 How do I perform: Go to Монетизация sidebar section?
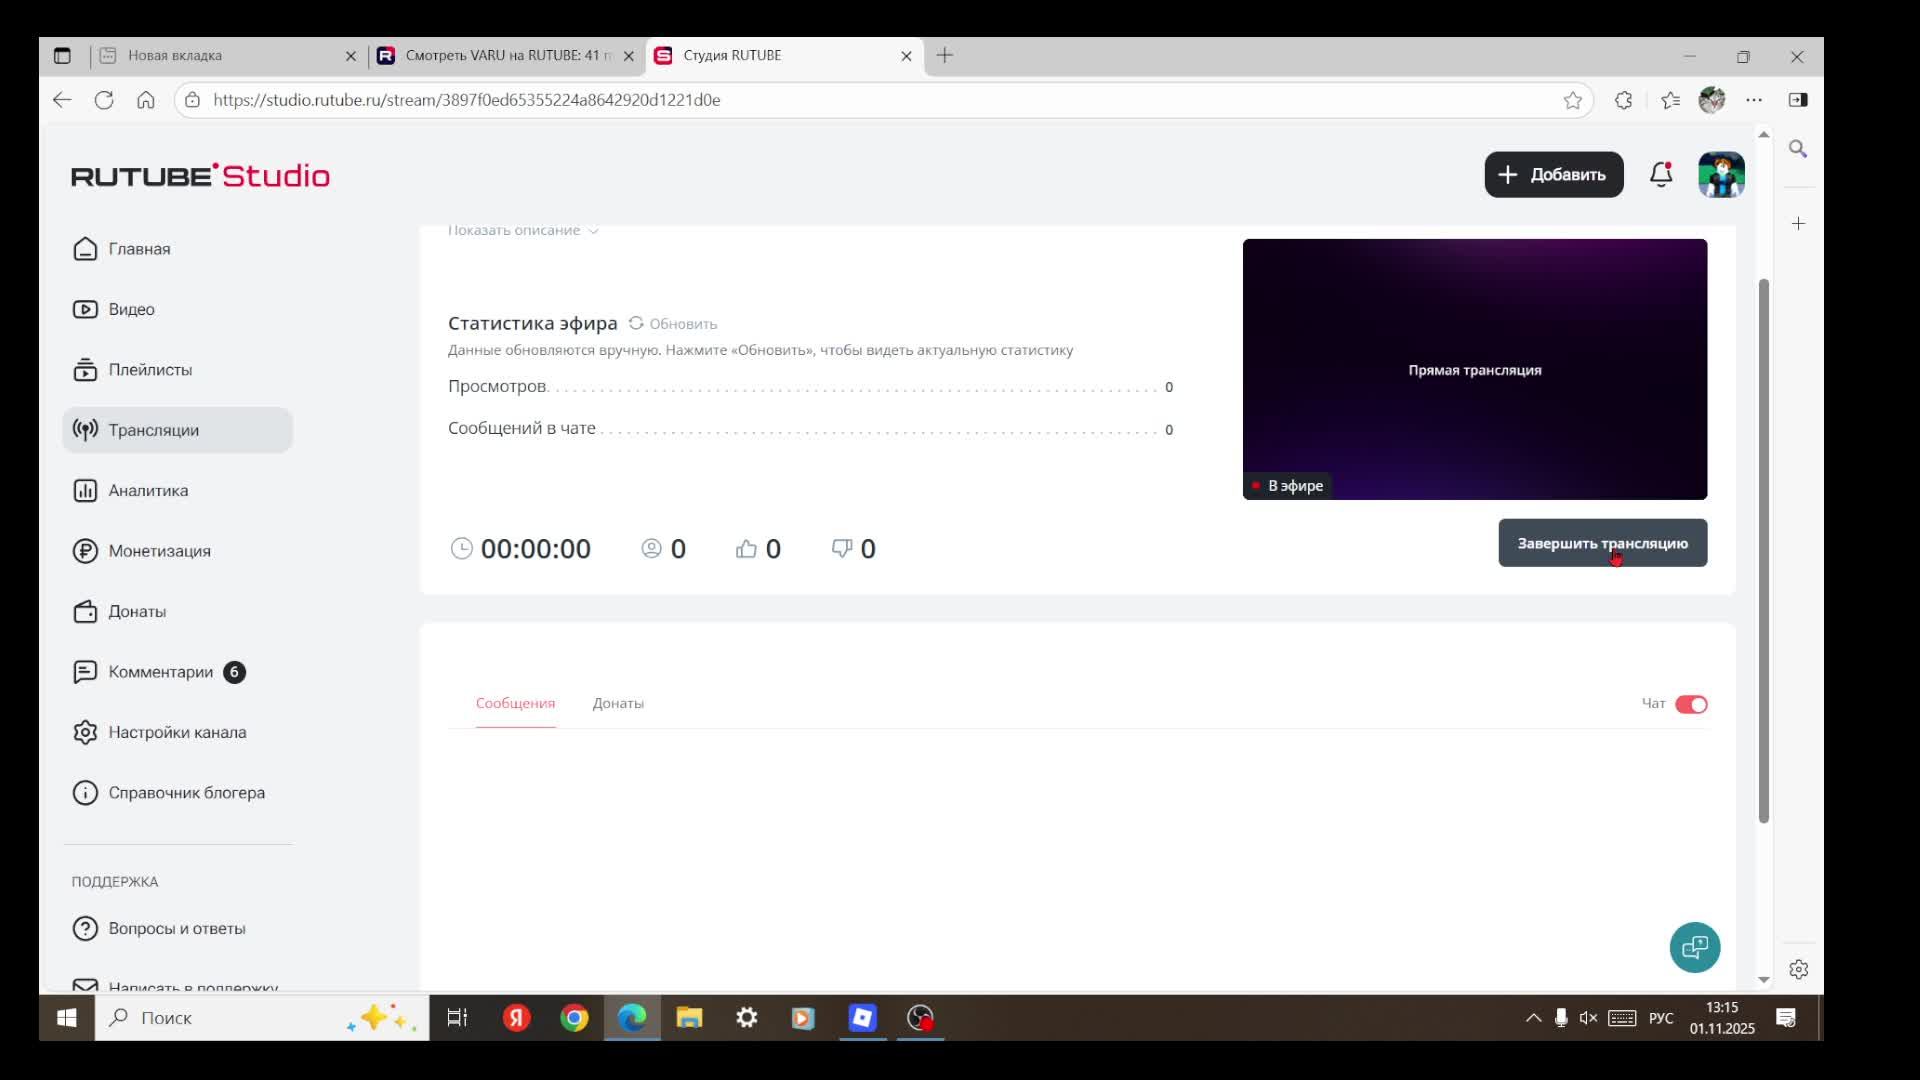pyautogui.click(x=159, y=551)
